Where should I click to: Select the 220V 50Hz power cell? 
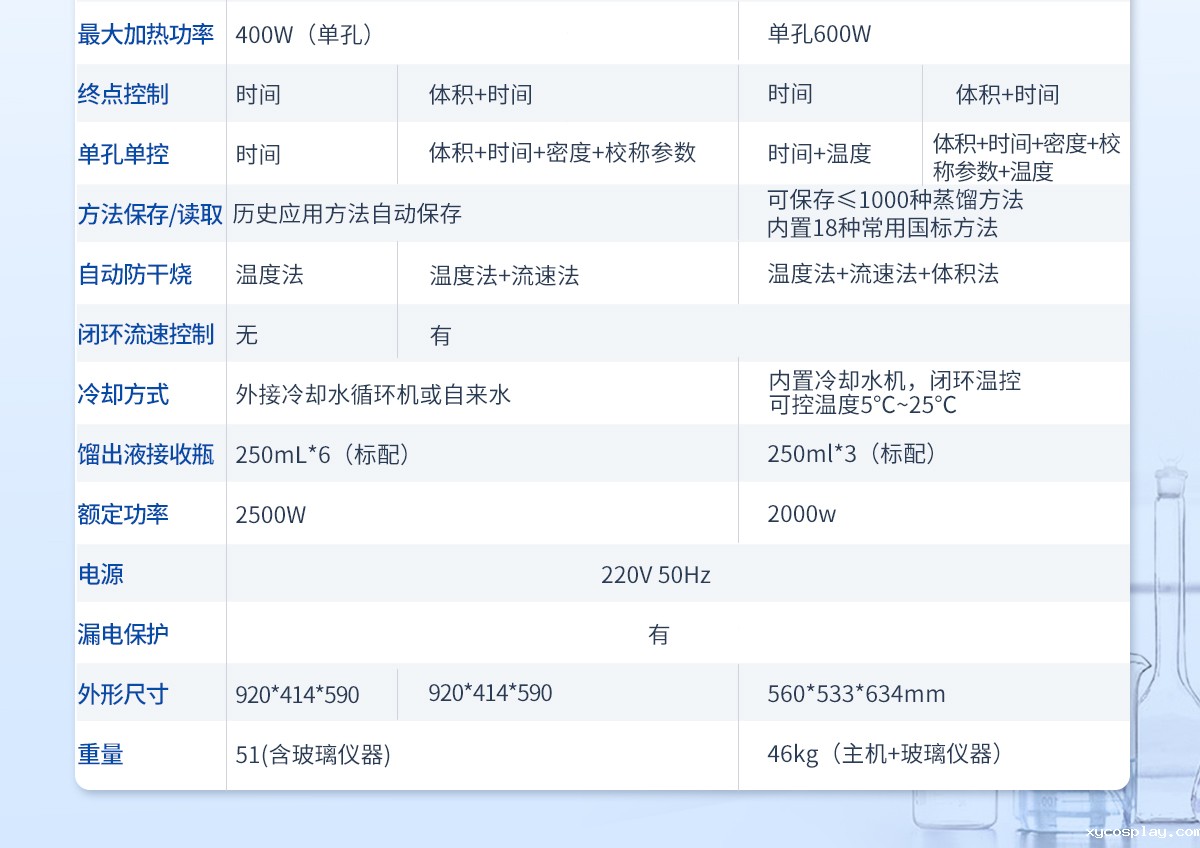655,575
